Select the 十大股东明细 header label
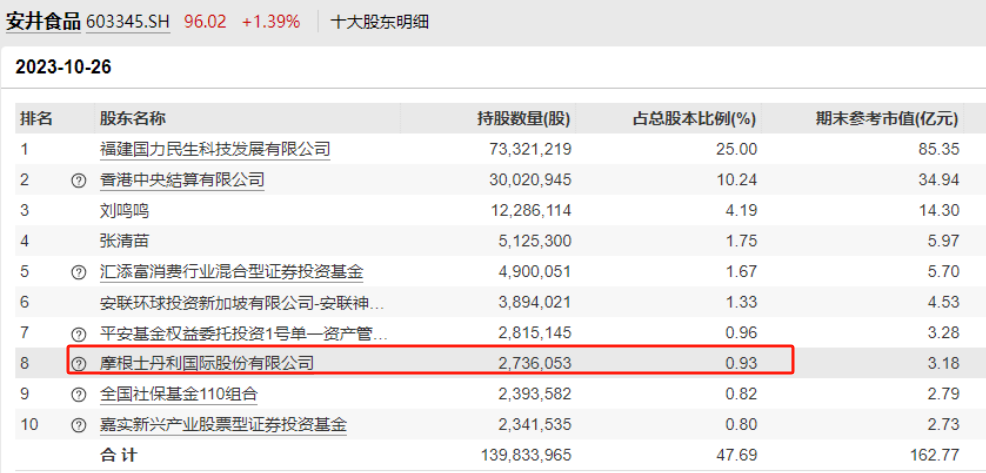 click(x=380, y=22)
